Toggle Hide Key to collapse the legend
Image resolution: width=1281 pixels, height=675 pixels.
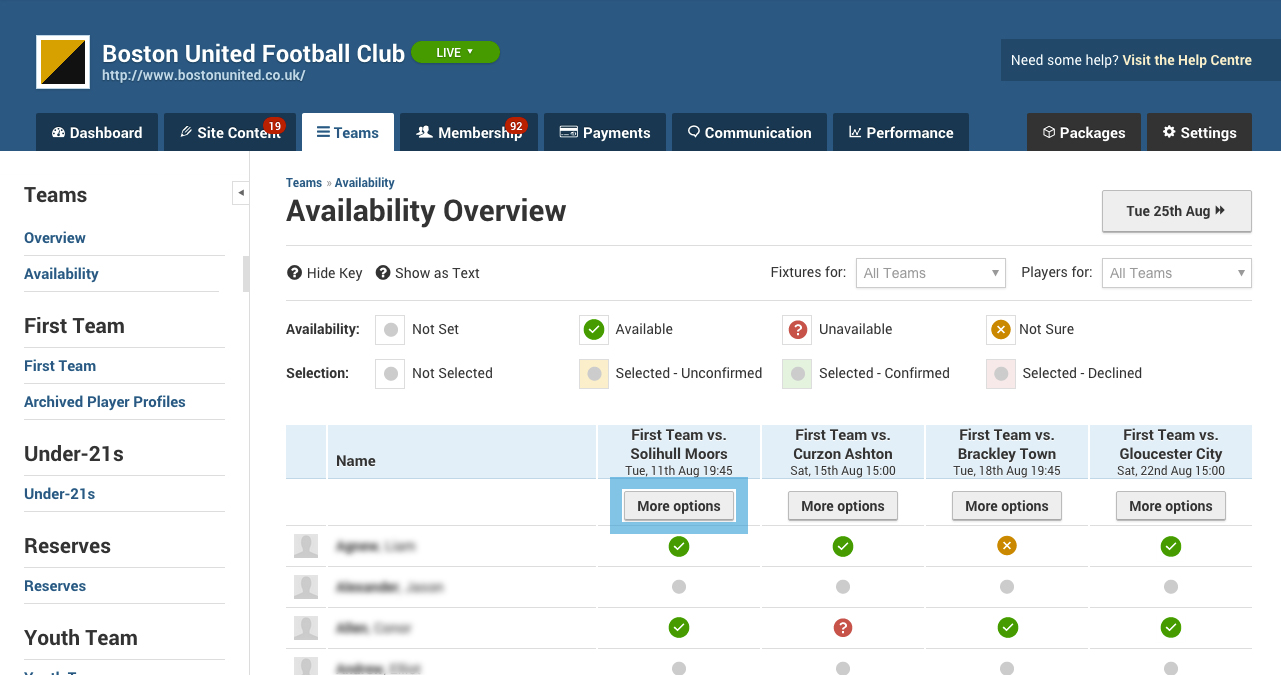(324, 272)
